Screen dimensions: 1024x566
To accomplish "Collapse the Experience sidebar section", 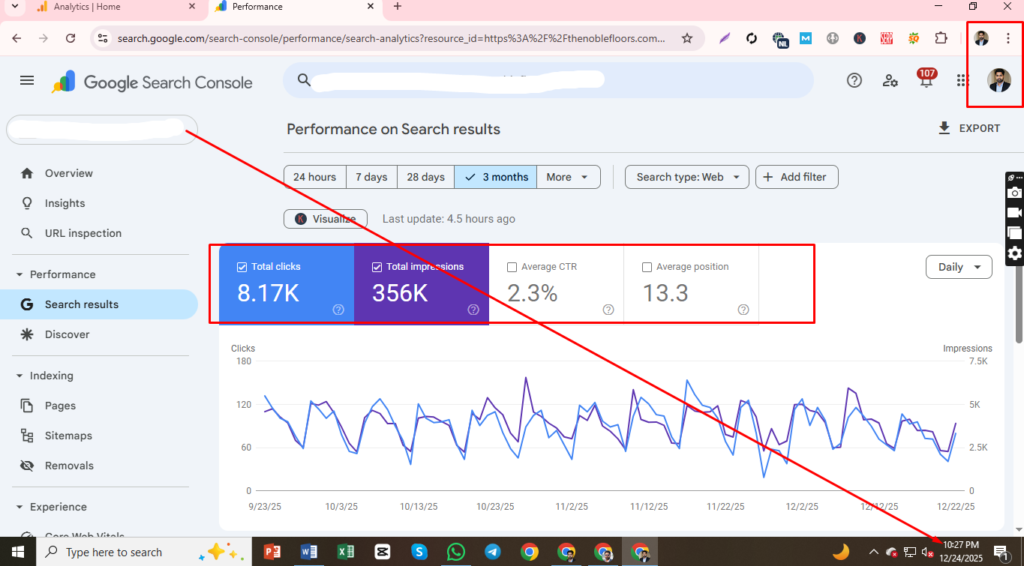I will click(x=19, y=507).
